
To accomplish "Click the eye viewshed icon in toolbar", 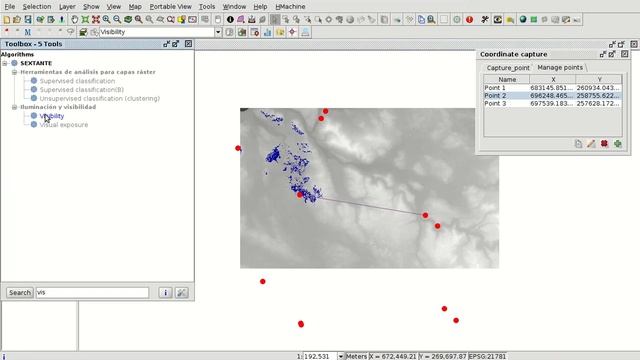I will tap(498, 19).
